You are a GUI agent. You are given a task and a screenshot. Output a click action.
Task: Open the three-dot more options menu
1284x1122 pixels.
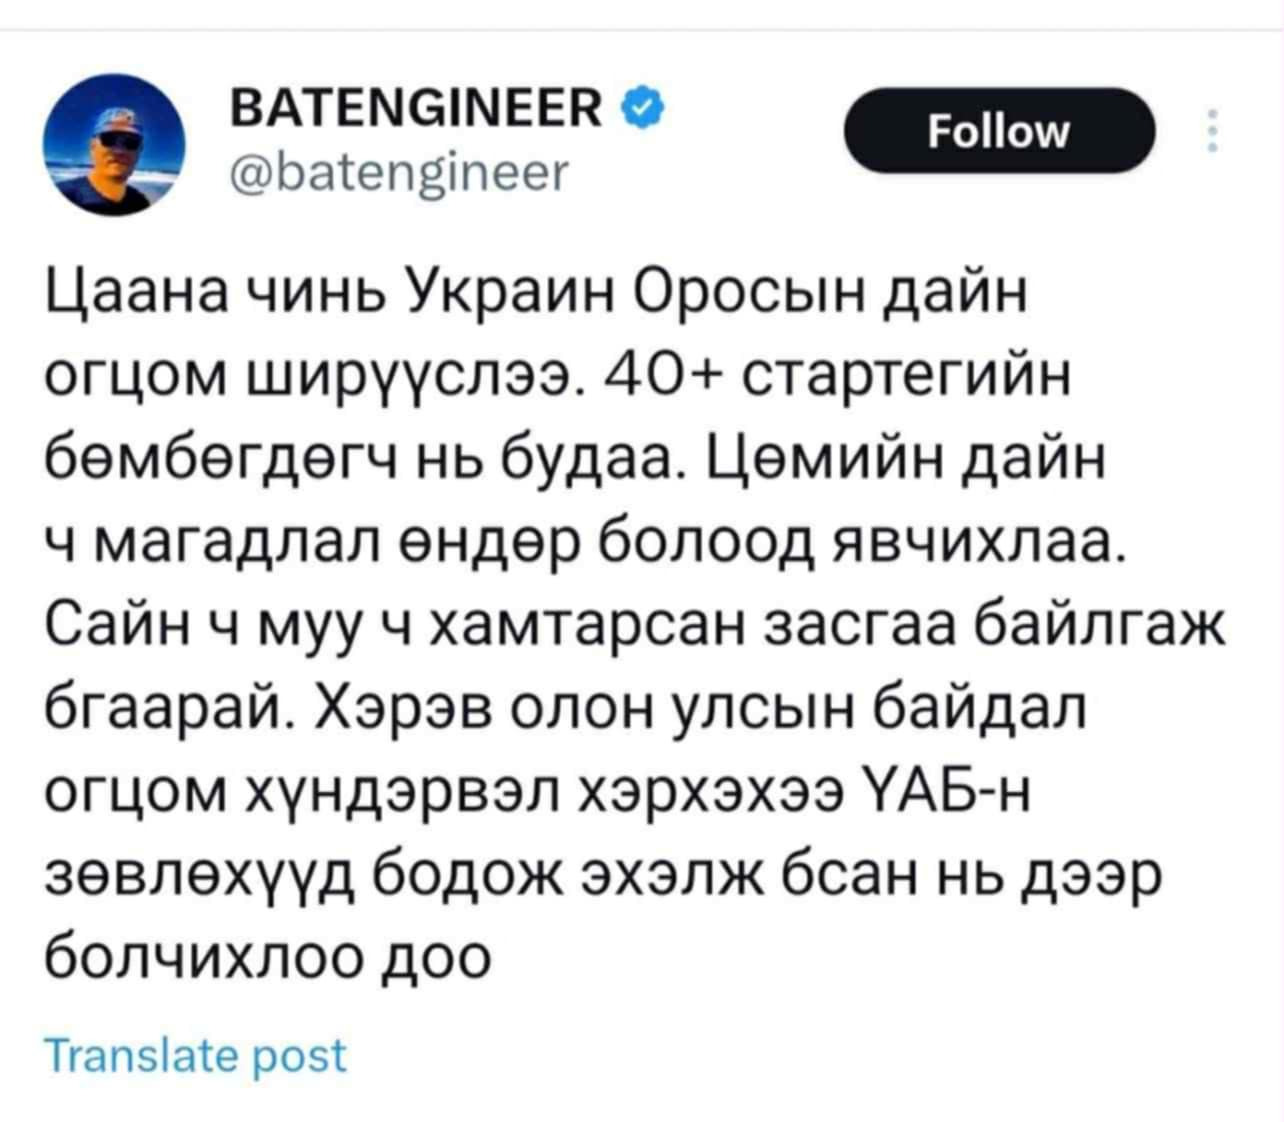coord(1212,130)
